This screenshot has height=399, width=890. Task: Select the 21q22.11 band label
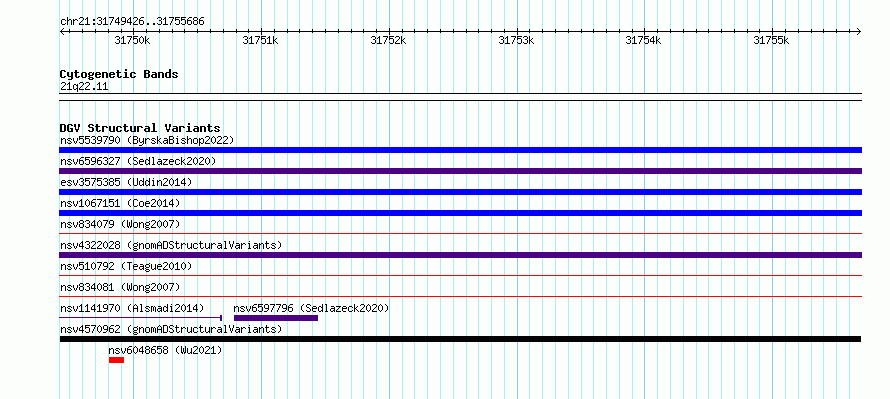84,87
